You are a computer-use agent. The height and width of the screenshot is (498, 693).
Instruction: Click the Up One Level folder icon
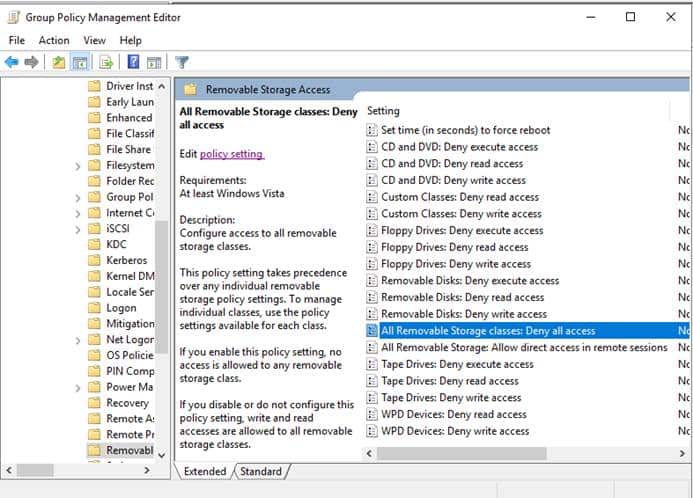59,62
